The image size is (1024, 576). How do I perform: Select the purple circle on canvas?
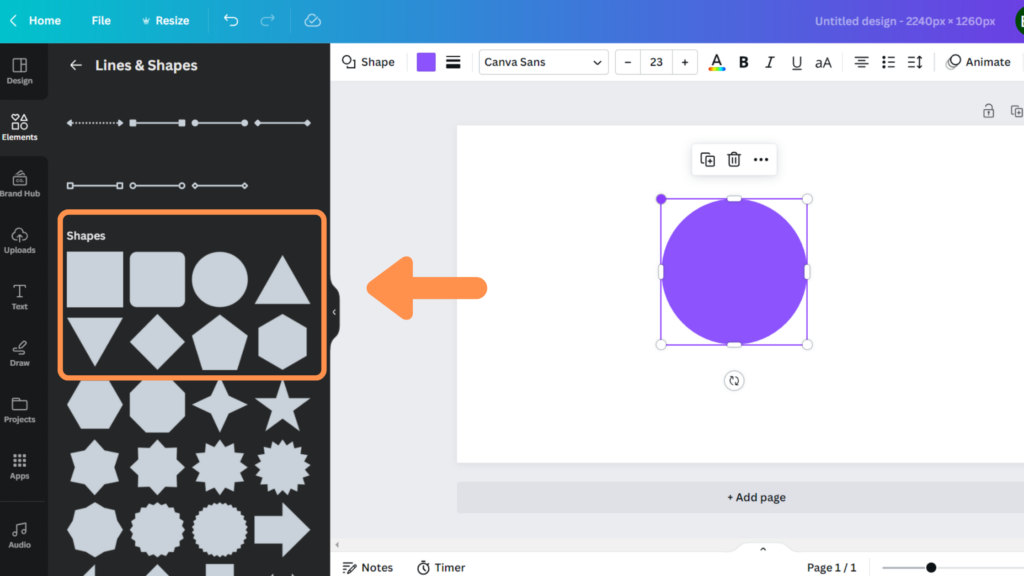(x=734, y=272)
